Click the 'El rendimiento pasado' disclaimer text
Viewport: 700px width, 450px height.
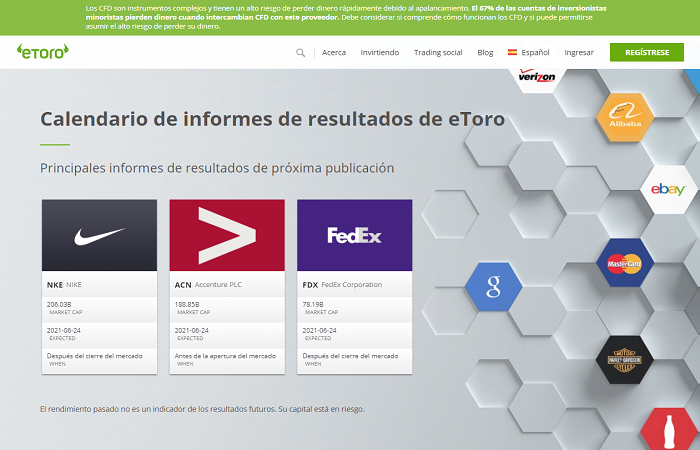coord(202,409)
